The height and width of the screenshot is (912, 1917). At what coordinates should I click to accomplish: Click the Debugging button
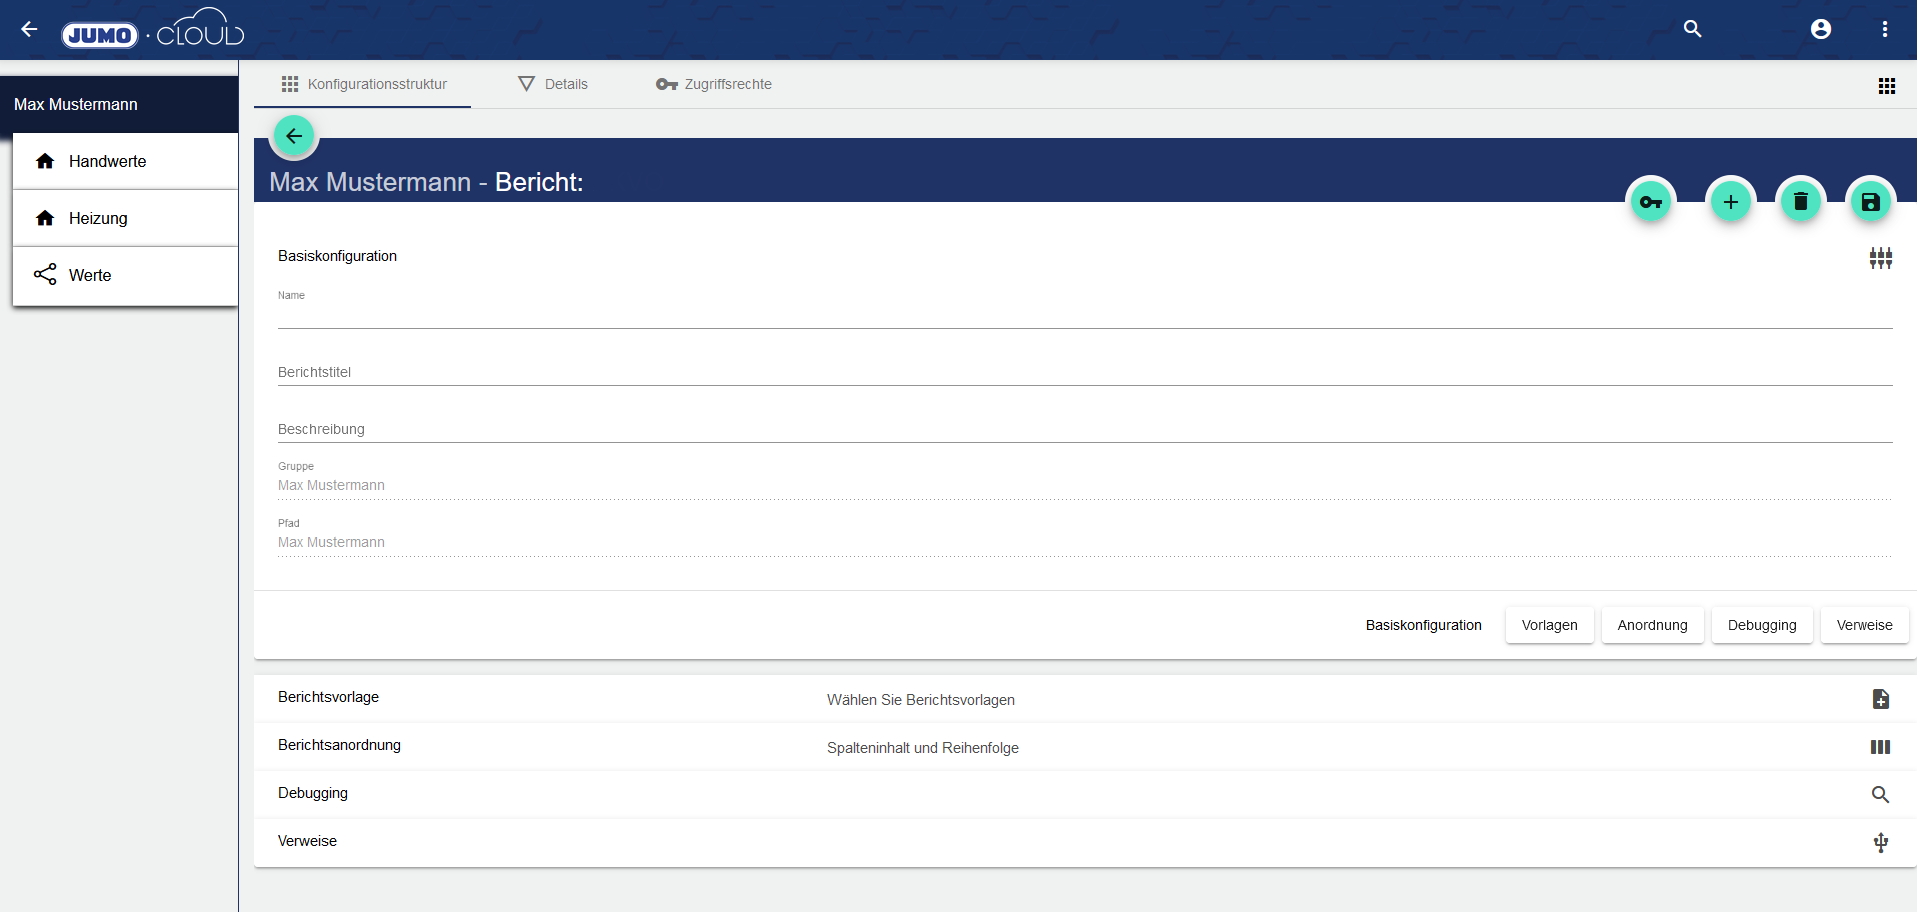tap(1761, 625)
